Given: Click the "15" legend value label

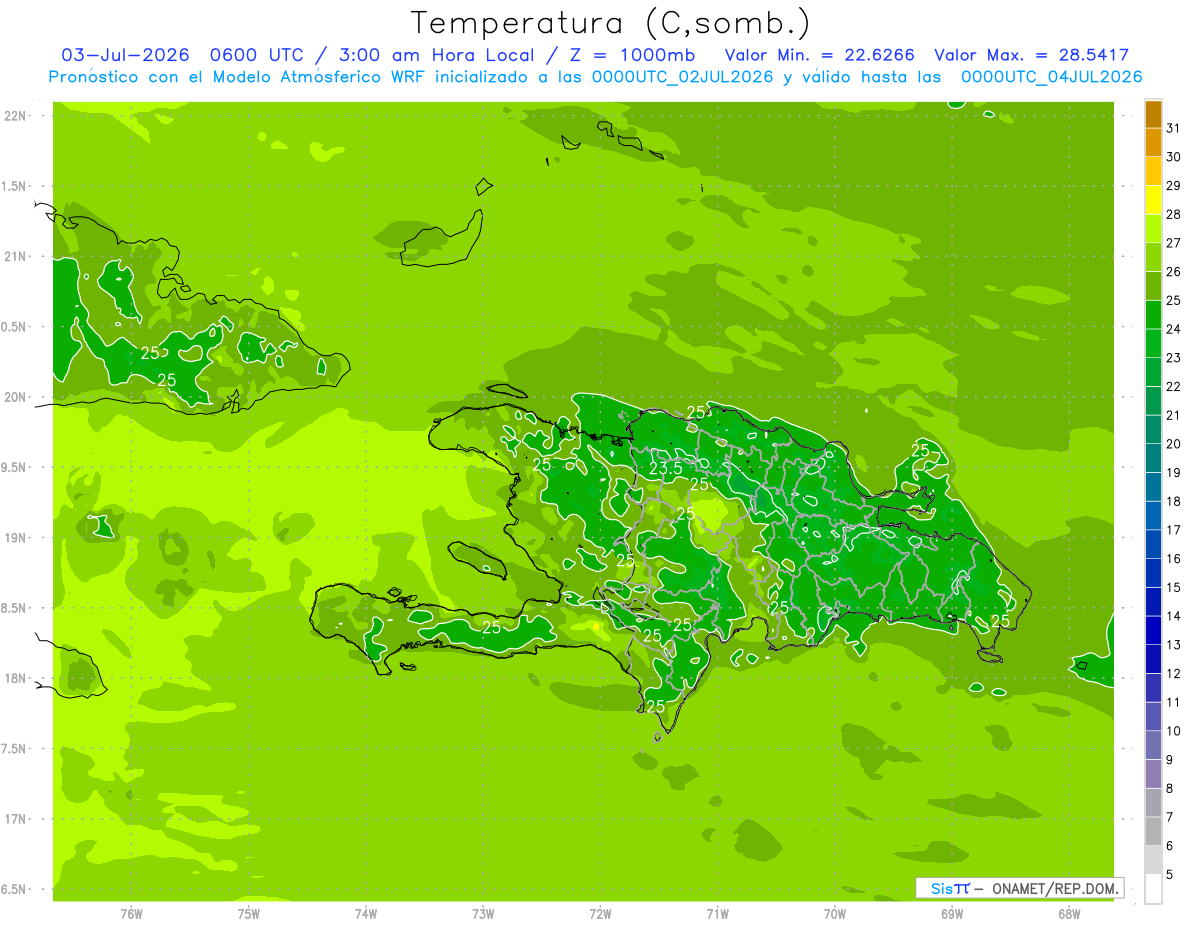Looking at the screenshot, I should pos(1174,588).
